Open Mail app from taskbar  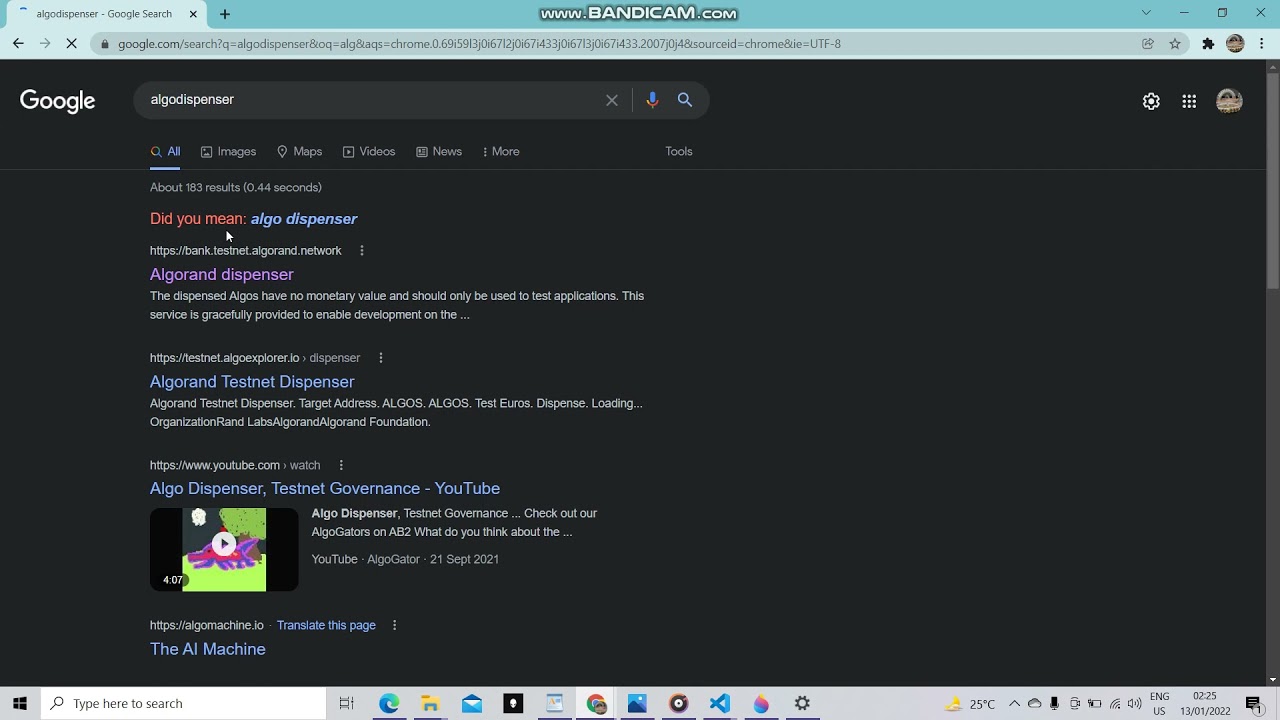click(x=472, y=703)
